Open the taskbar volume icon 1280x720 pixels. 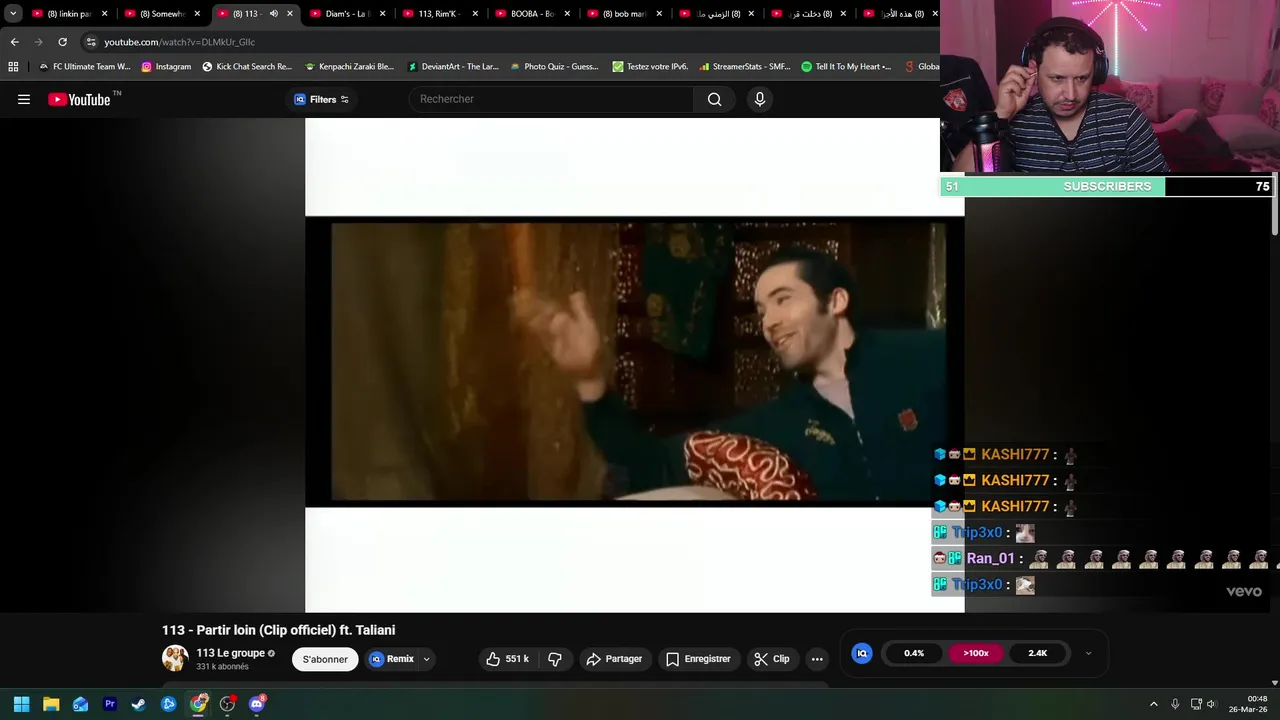pos(1211,704)
